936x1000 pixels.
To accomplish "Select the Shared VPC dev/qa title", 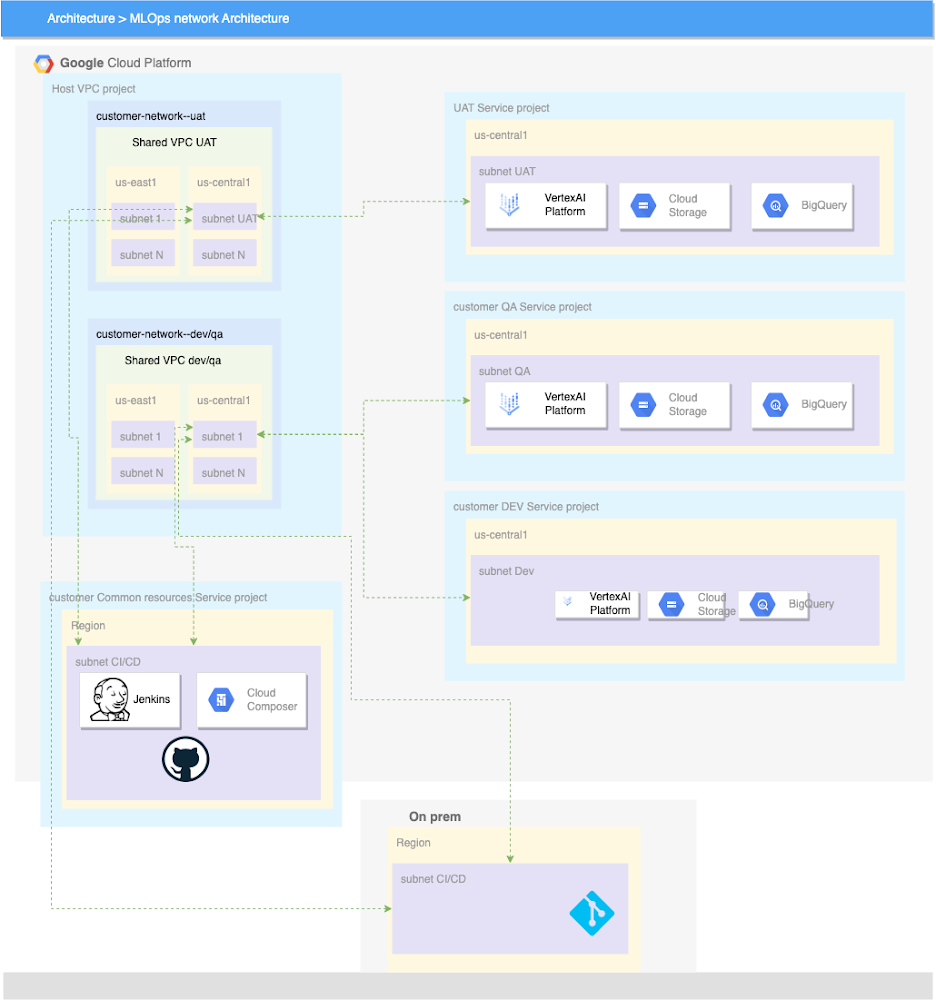I will (173, 360).
